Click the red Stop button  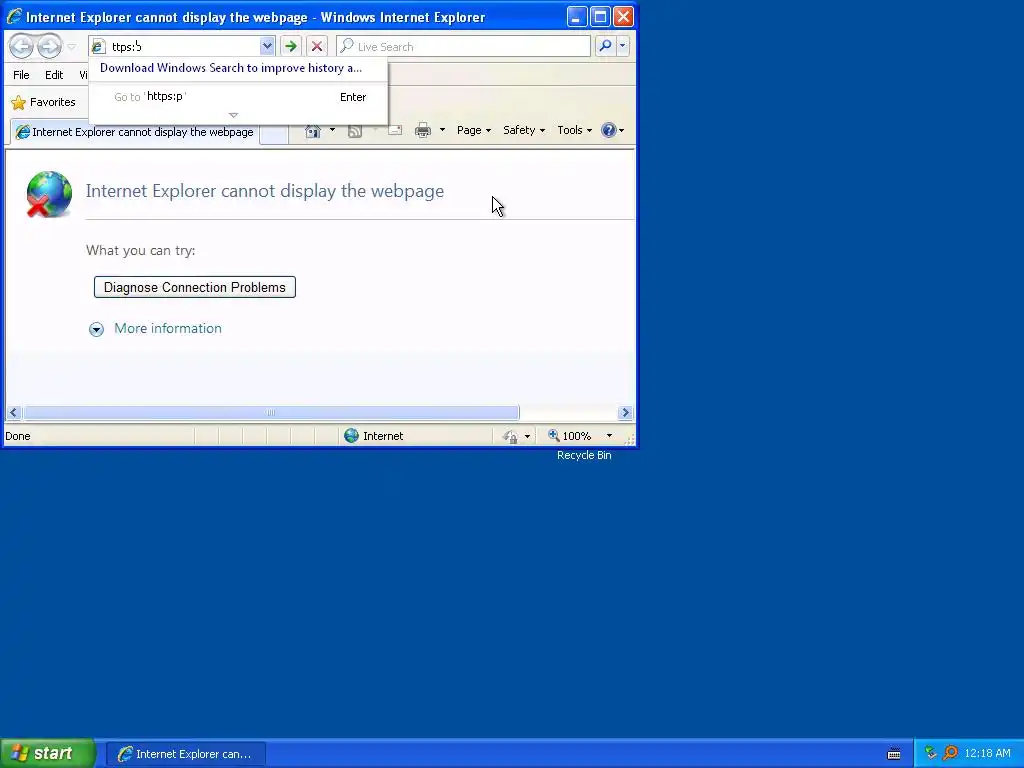click(317, 46)
